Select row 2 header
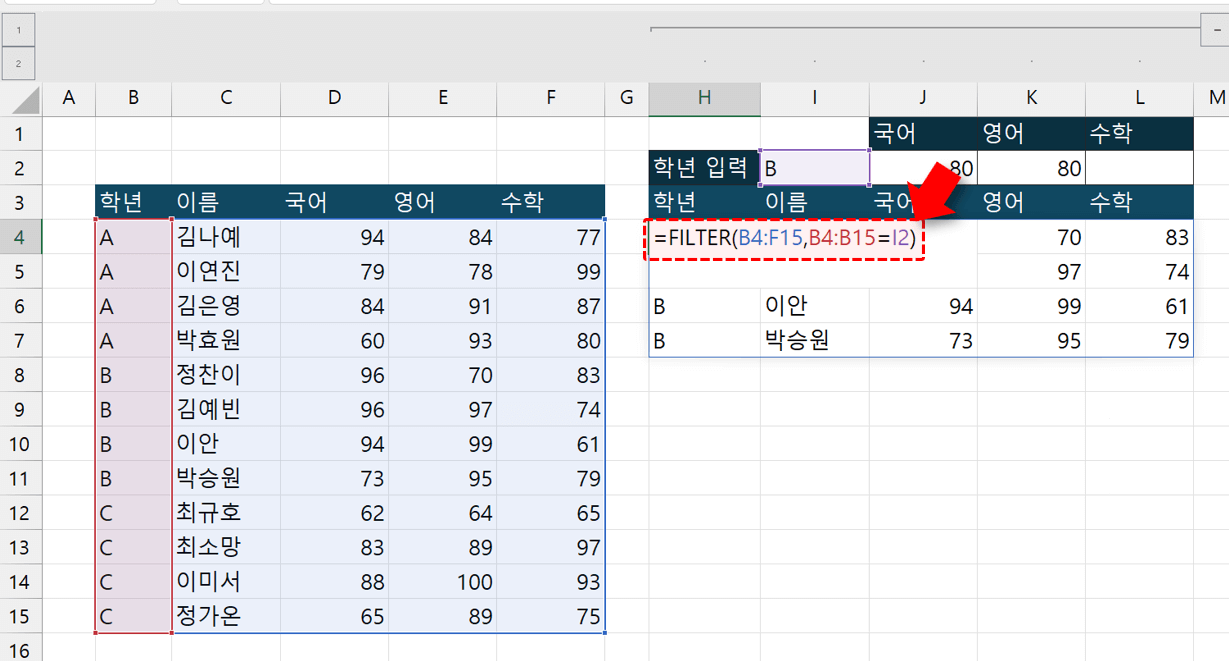The height and width of the screenshot is (661, 1229). 20,168
